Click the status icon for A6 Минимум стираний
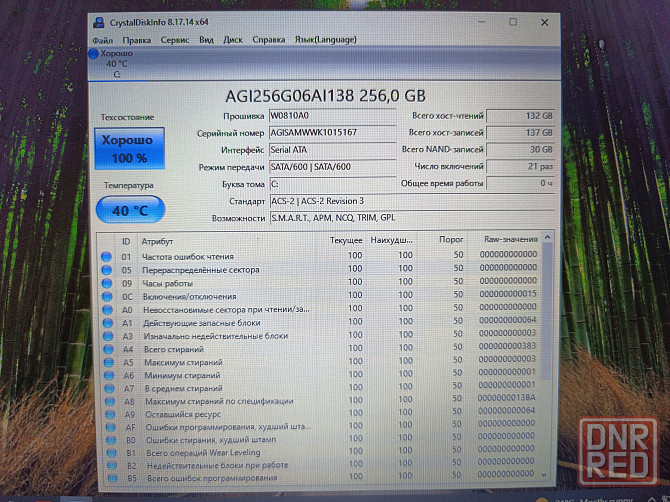The height and width of the screenshot is (502, 670). tap(109, 376)
